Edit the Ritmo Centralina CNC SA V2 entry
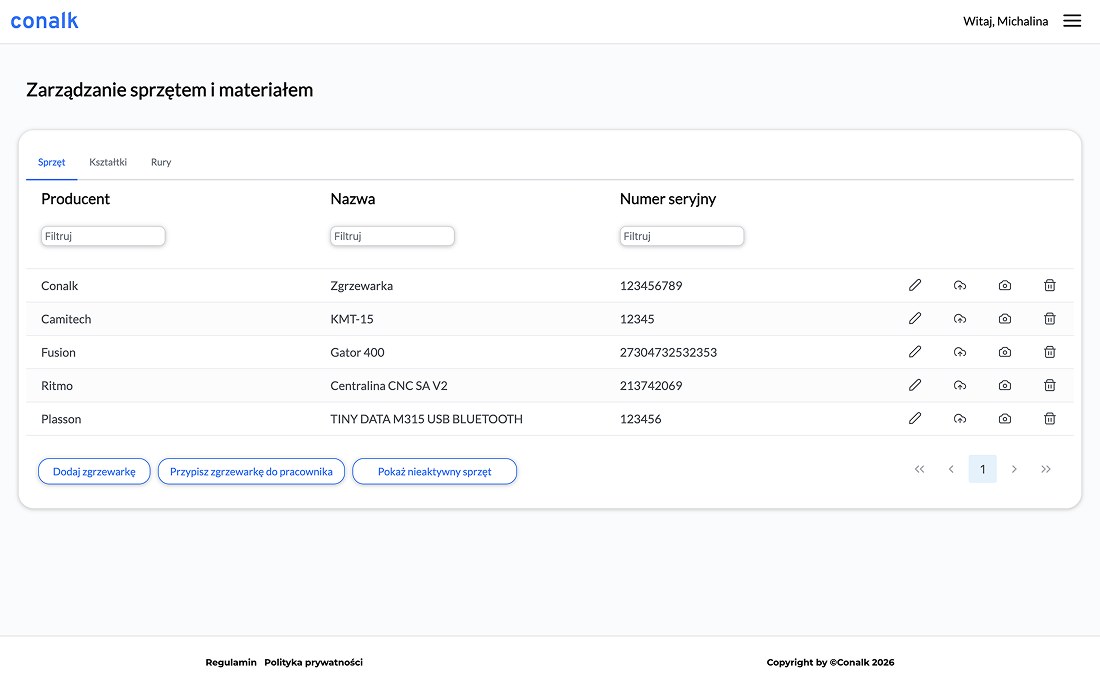Viewport: 1100px width, 688px height. pyautogui.click(x=915, y=385)
